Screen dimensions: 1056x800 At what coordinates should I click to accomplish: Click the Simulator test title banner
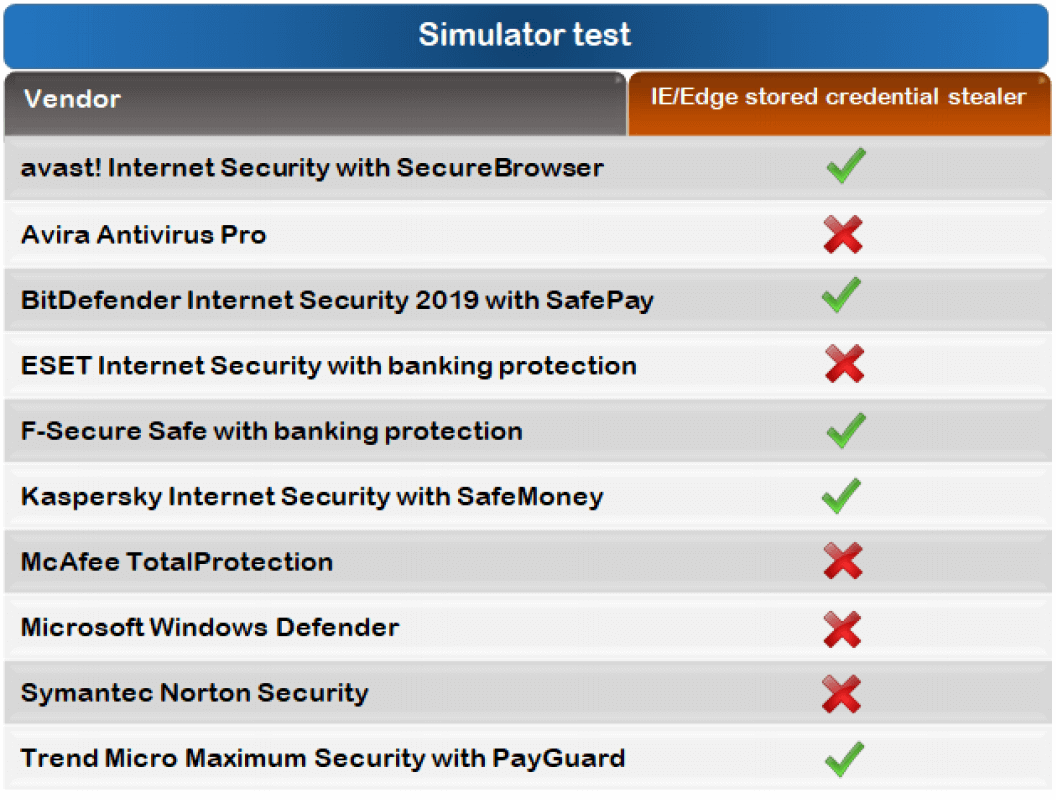[x=526, y=35]
